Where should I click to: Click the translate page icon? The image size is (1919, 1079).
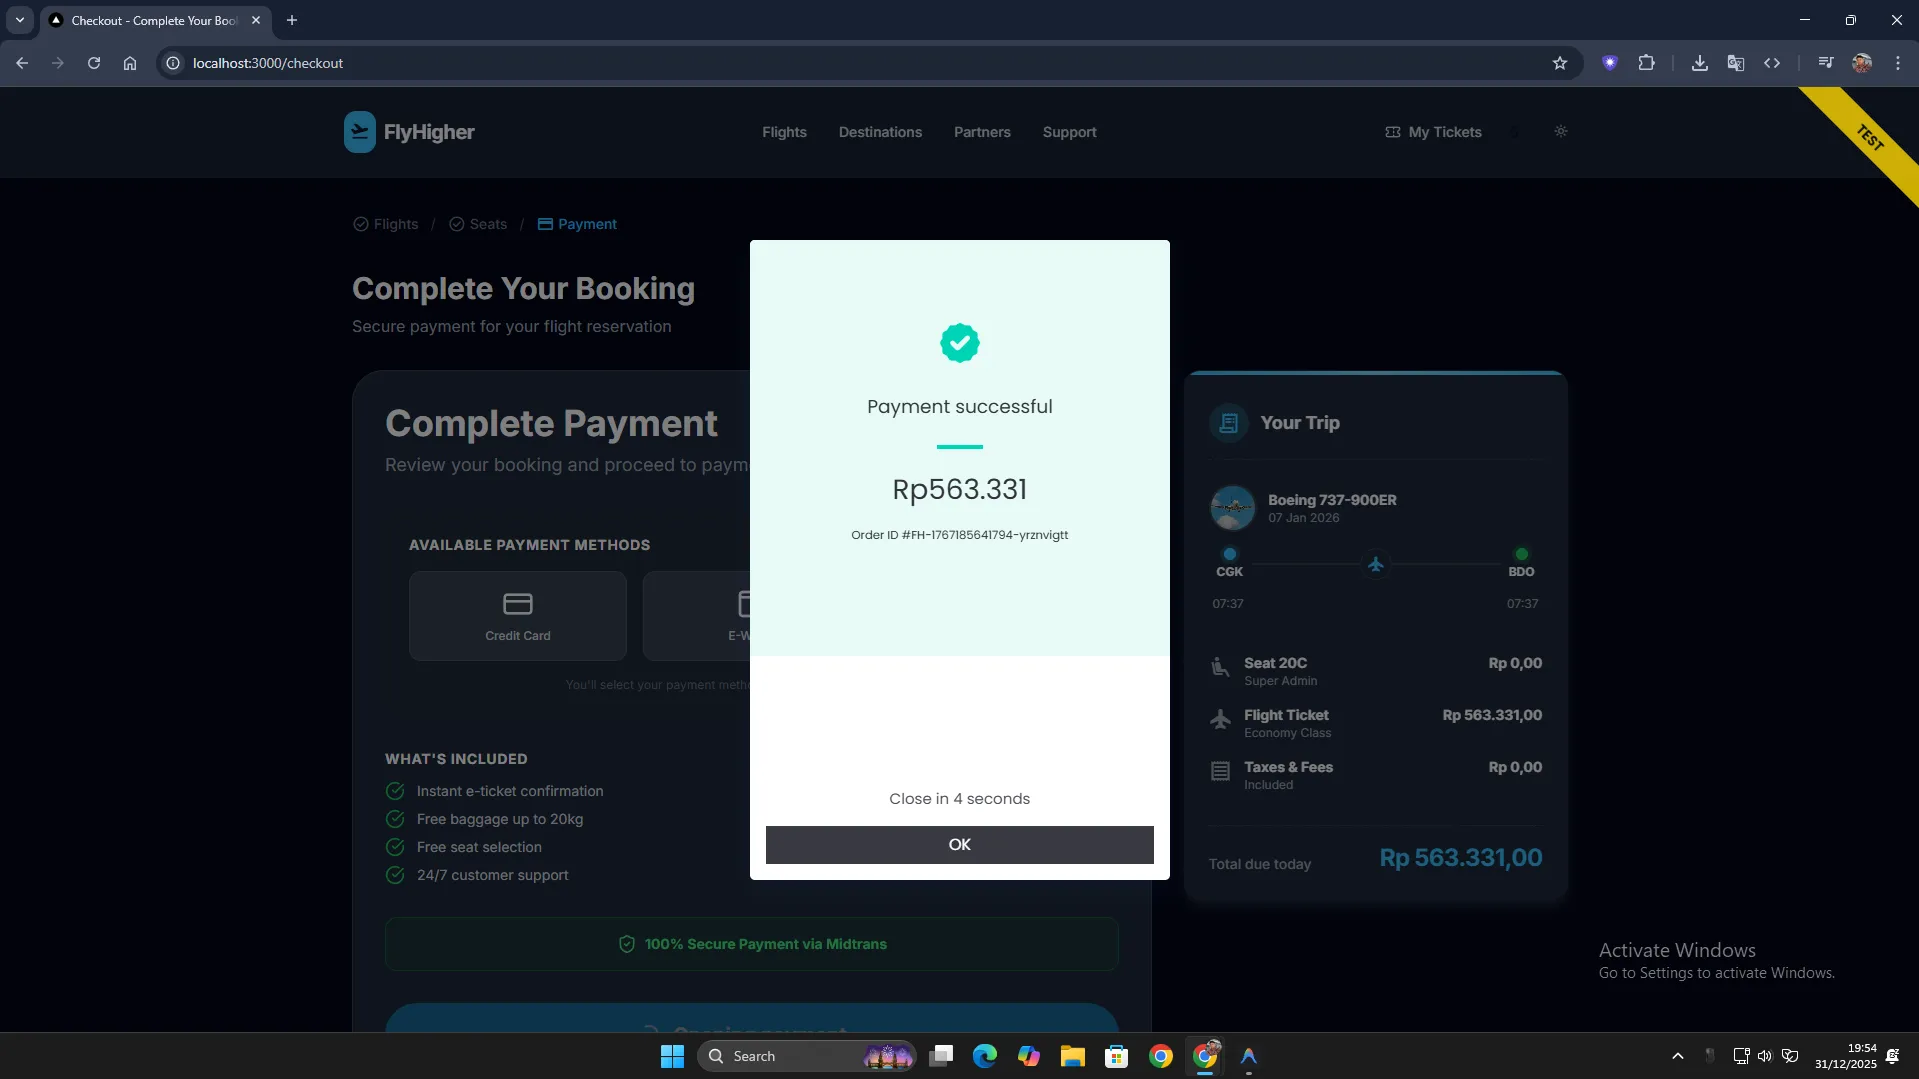[x=1735, y=63]
